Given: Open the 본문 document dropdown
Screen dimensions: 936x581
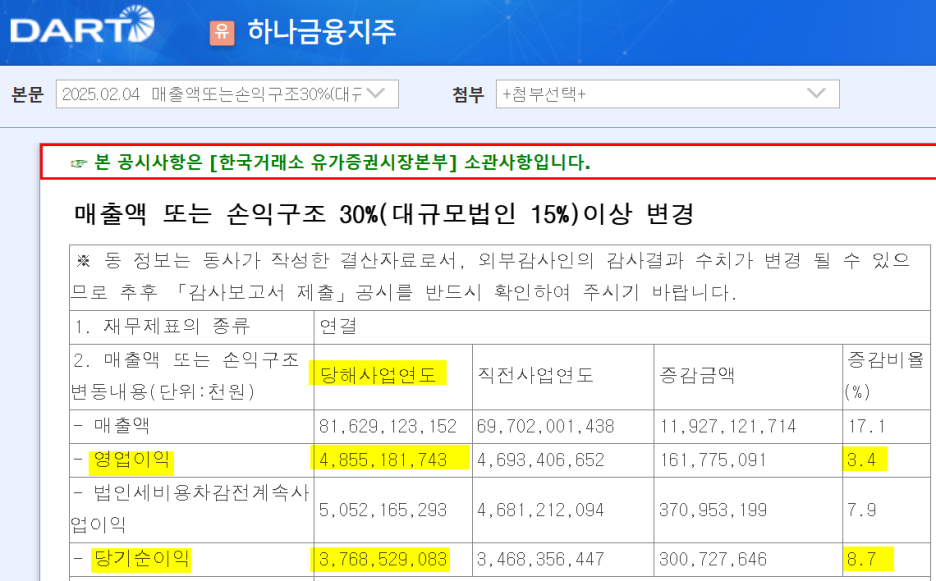Looking at the screenshot, I should coord(227,94).
